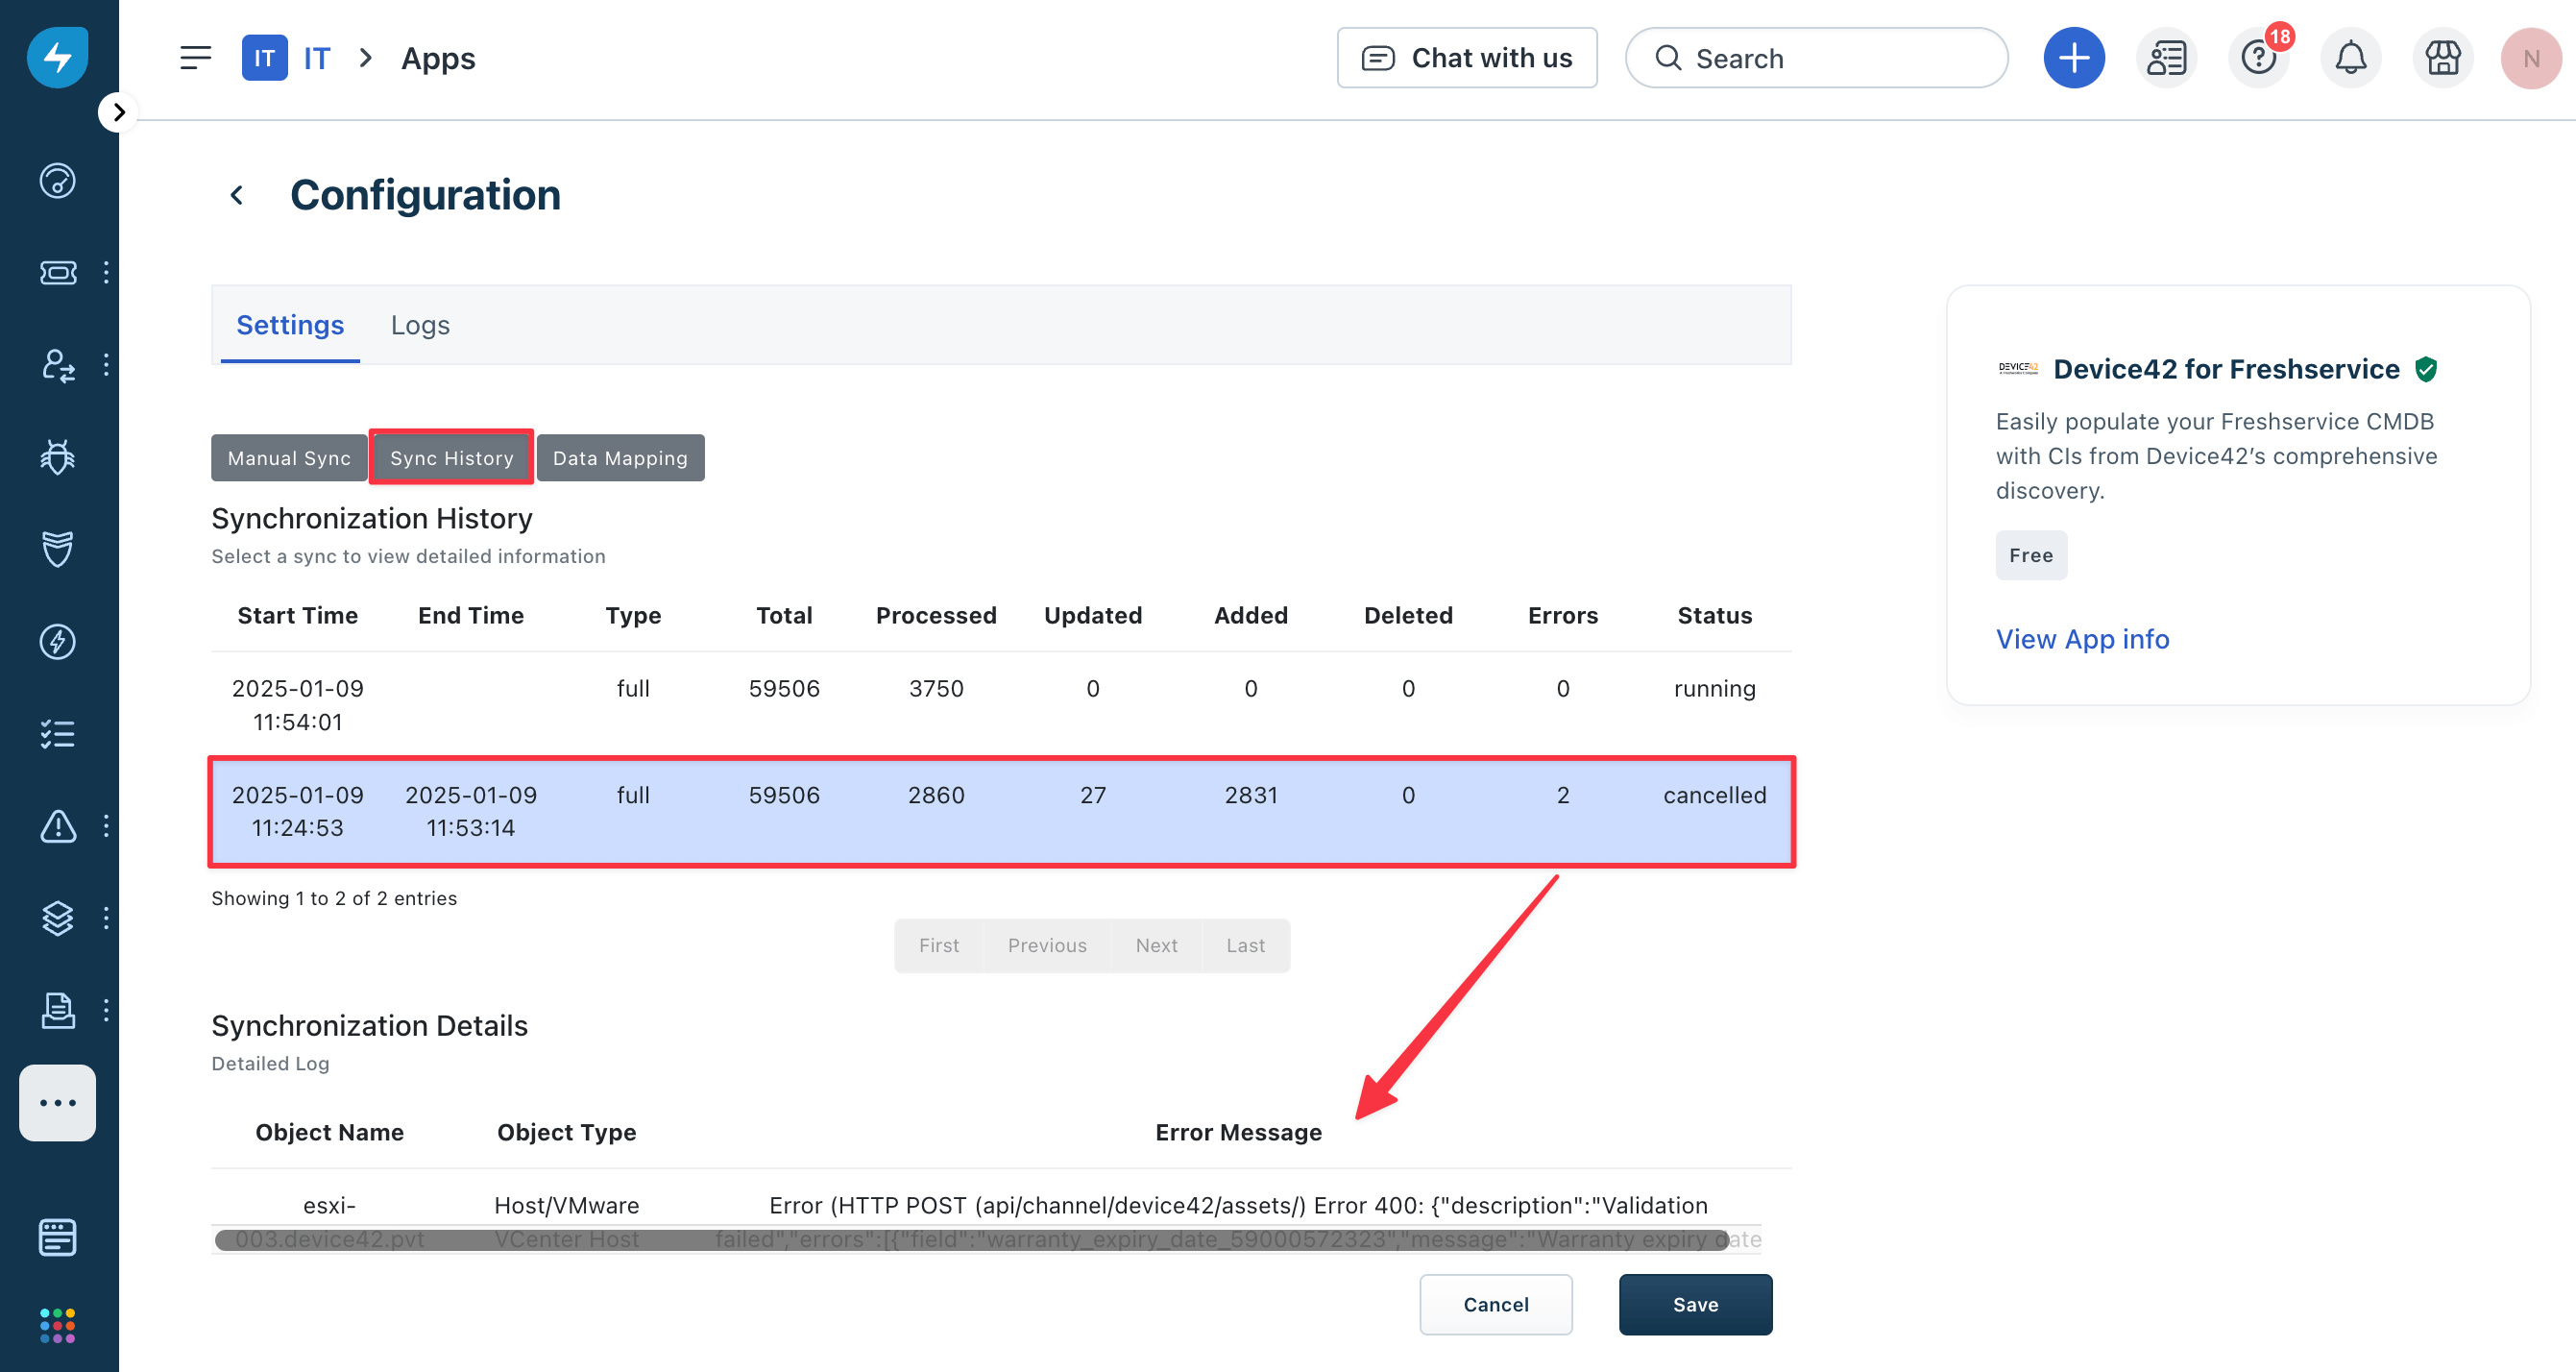Switch to the Logs tab
The image size is (2576, 1372).
click(420, 324)
